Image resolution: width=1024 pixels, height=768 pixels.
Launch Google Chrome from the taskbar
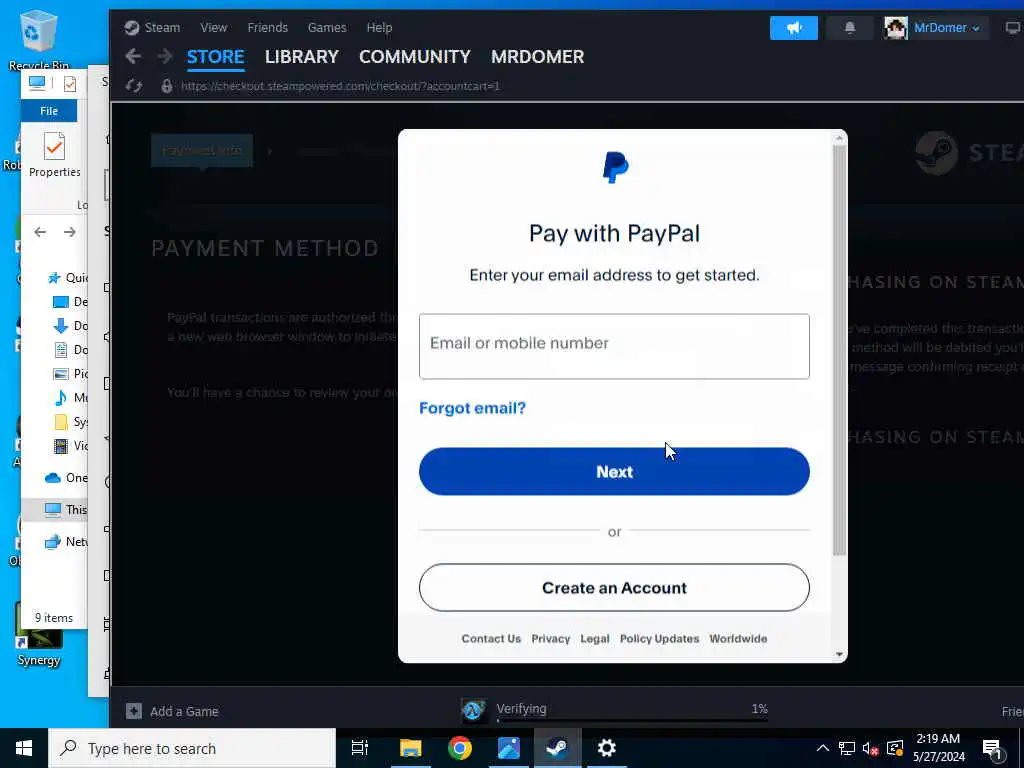pyautogui.click(x=460, y=748)
